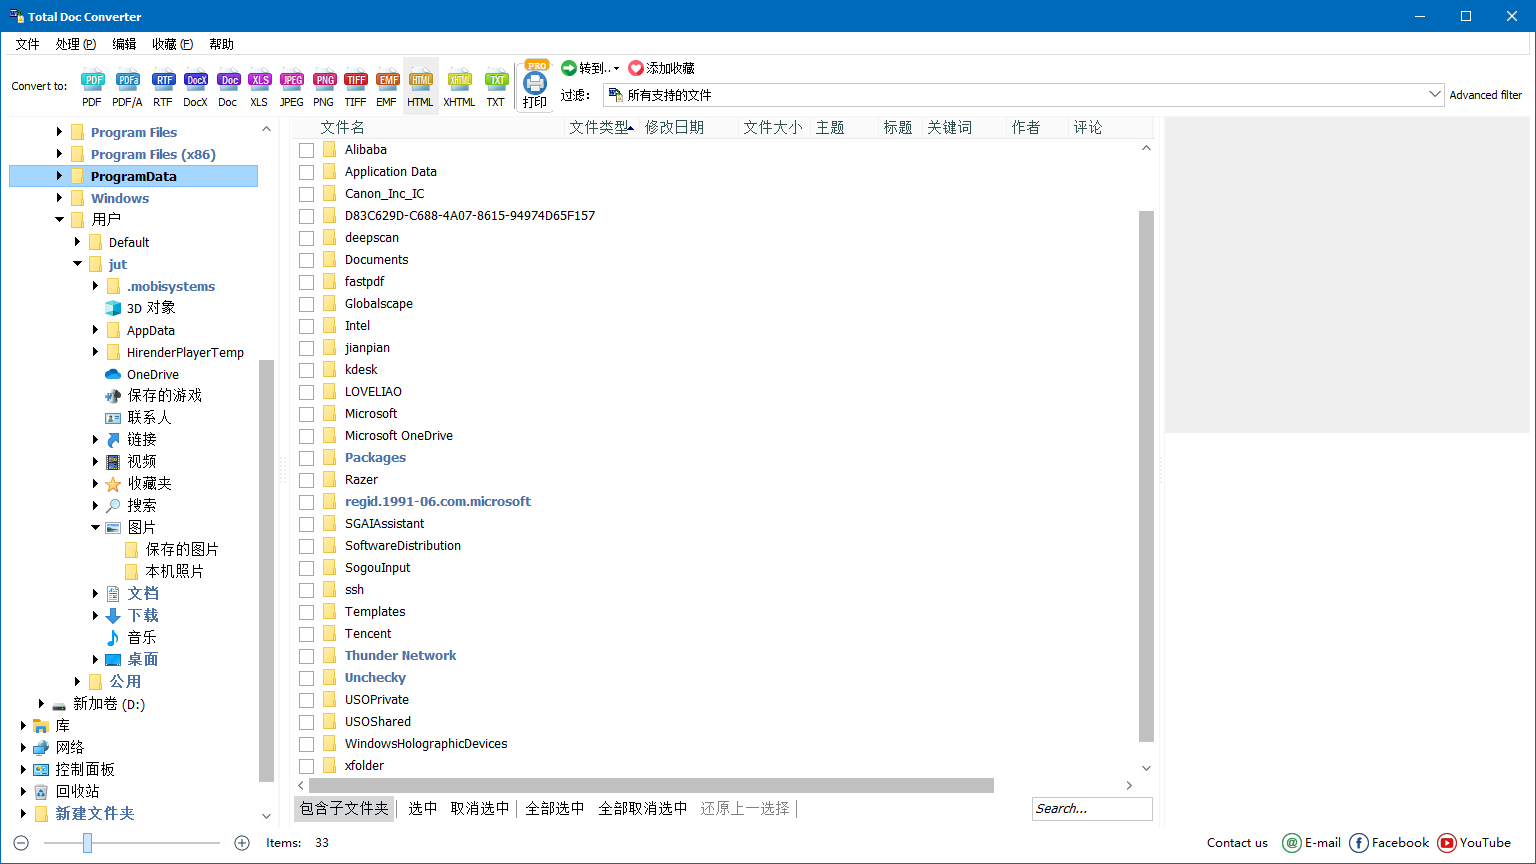This screenshot has height=864, width=1536.
Task: Open the E-mail contact icon
Action: 1292,843
